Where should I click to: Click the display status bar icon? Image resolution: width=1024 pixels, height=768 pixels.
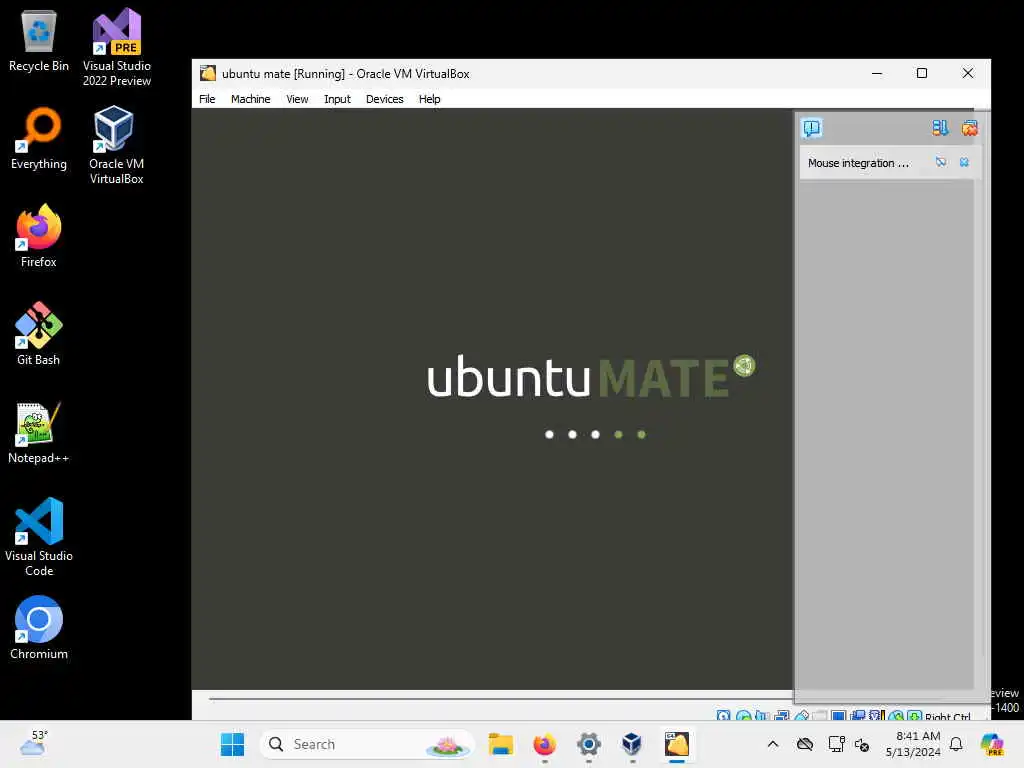[x=839, y=716]
